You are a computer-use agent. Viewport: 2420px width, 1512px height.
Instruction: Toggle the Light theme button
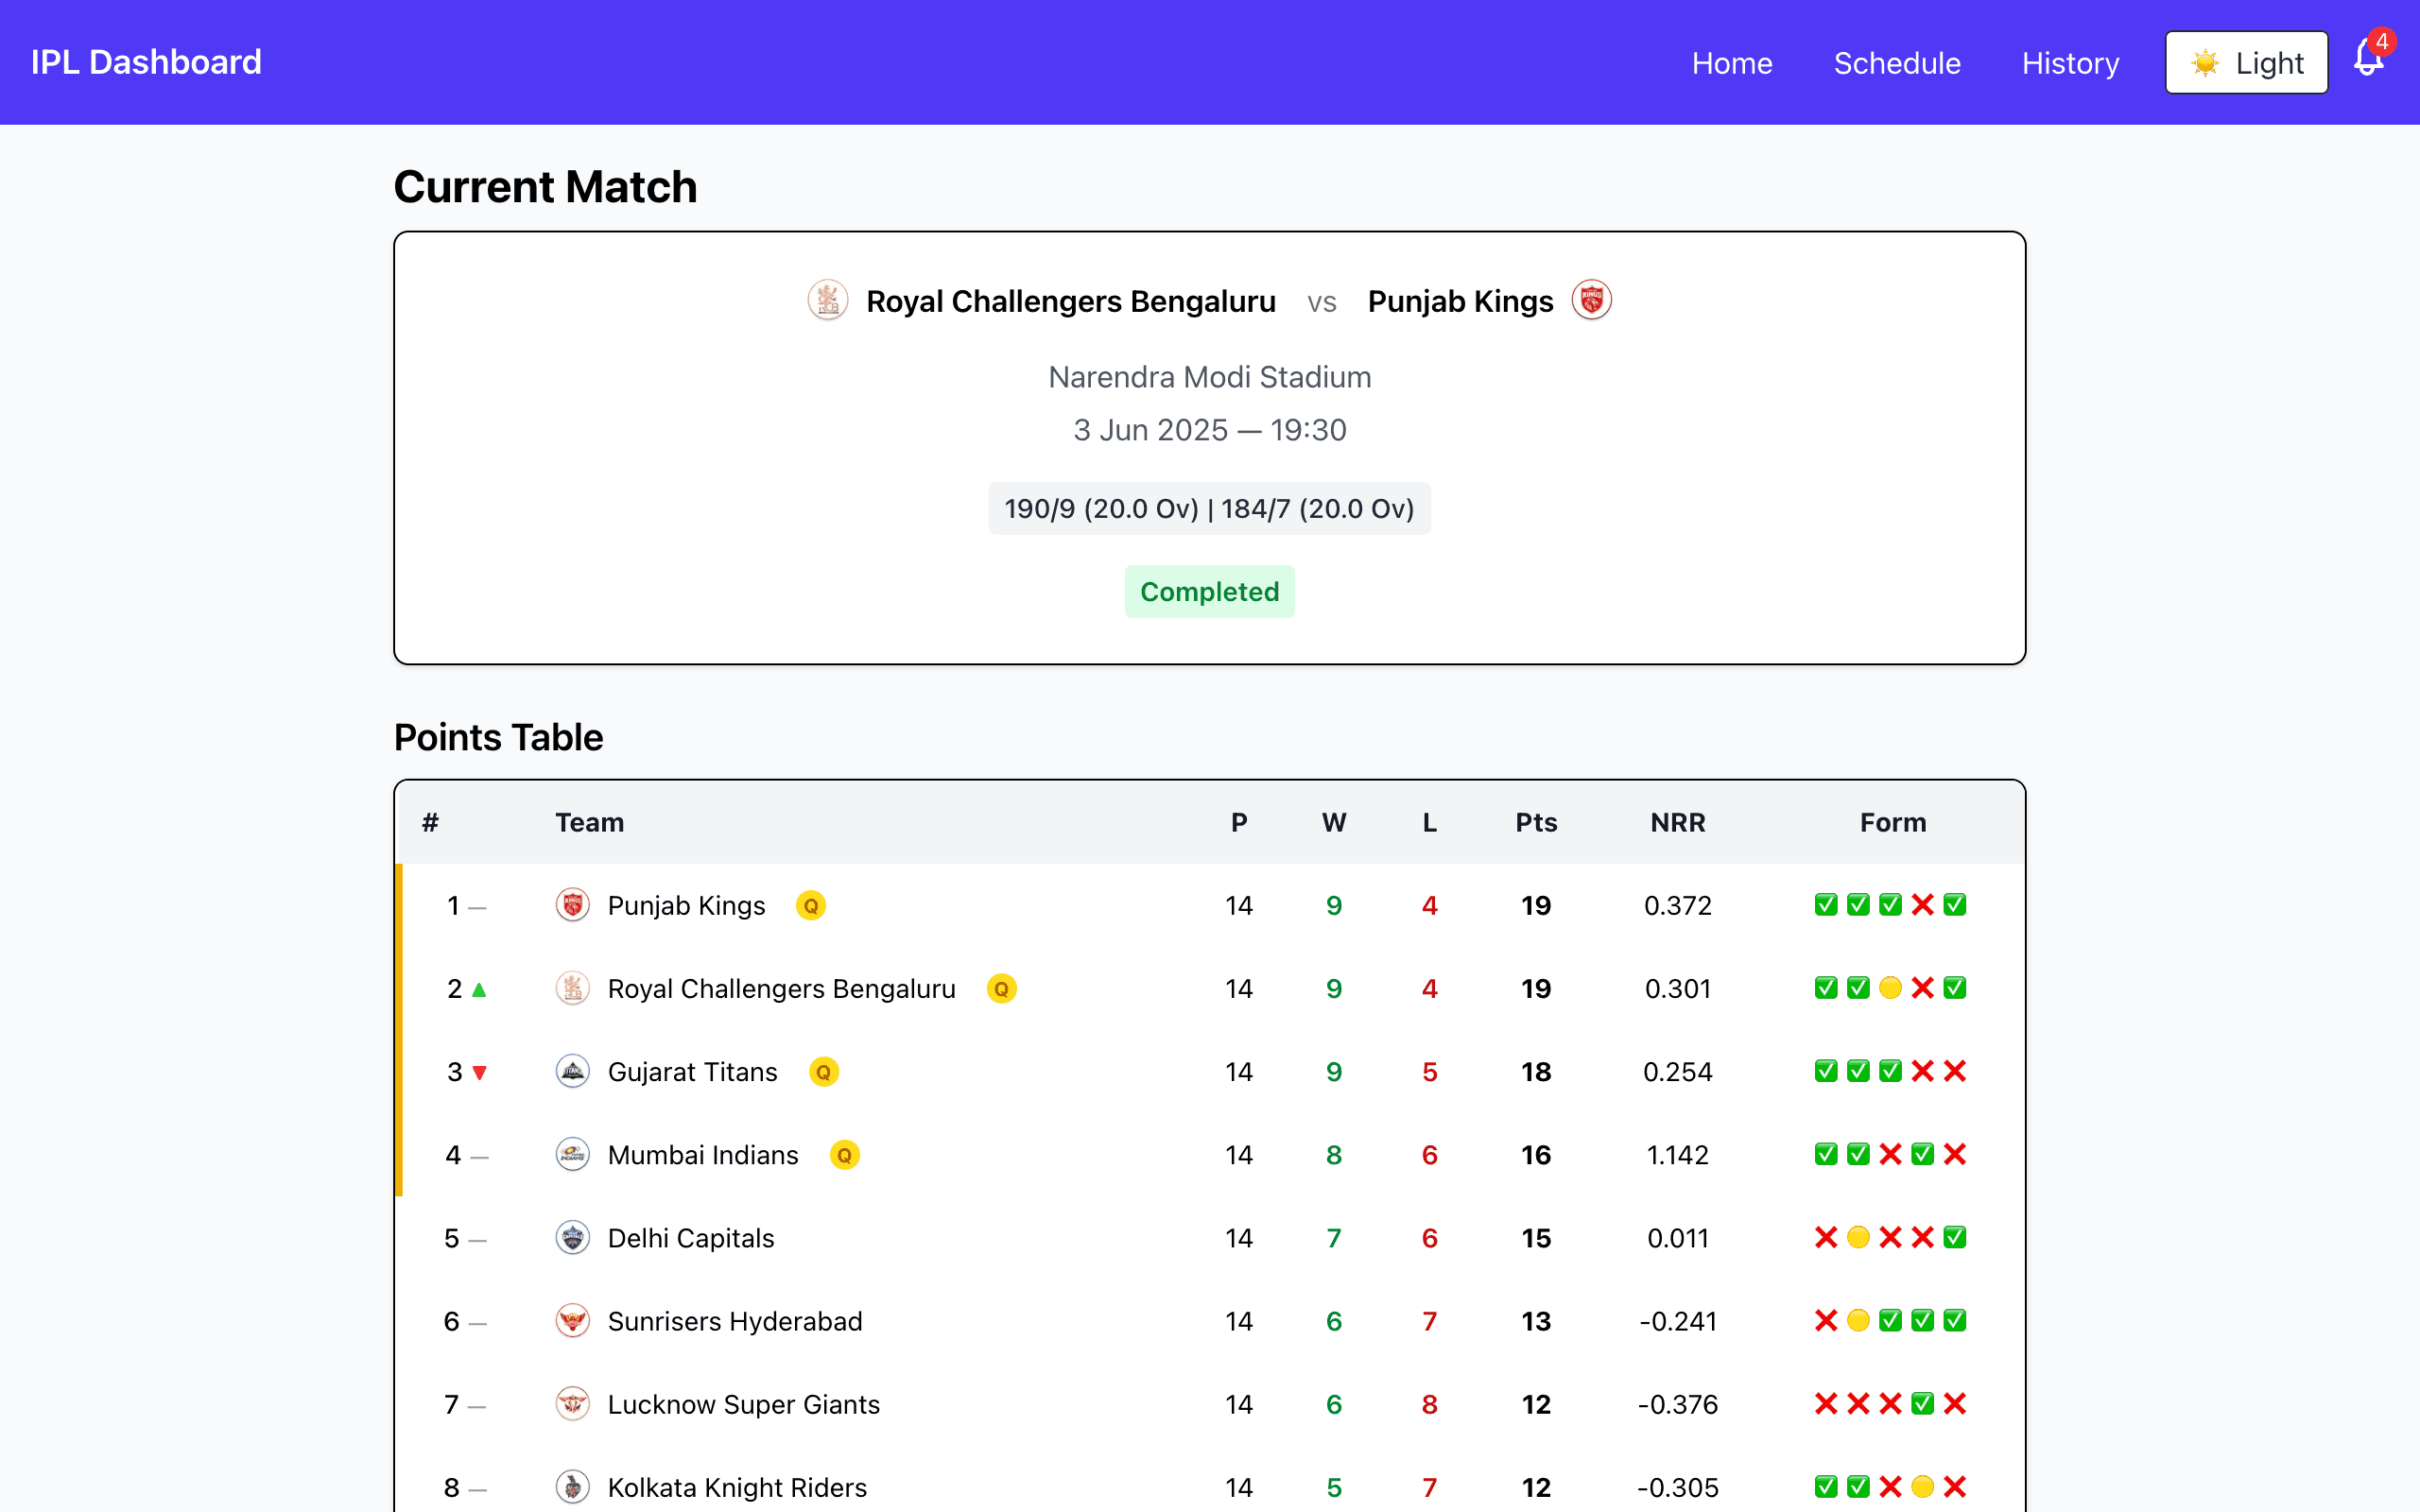tap(2246, 63)
